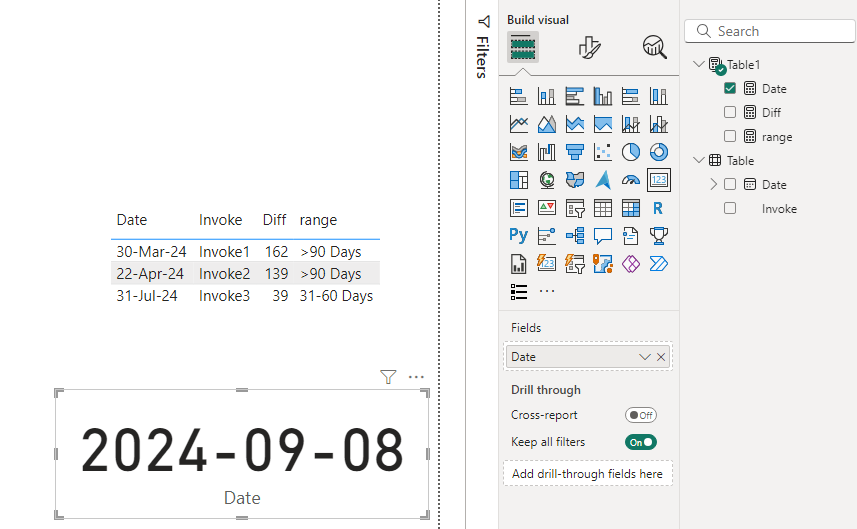Screen dimensions: 857x529
Task: Select the Power Apps visual
Action: (x=631, y=264)
